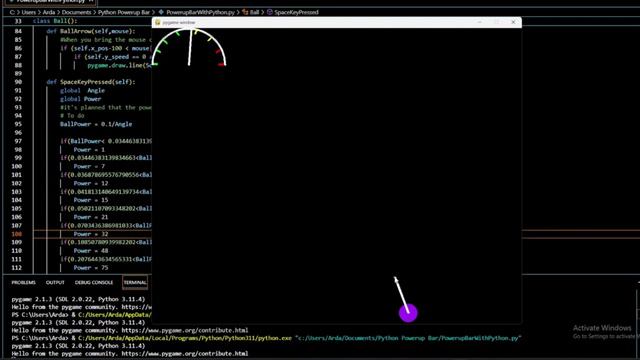Click highlighted line number 108 in the gutter

coord(17,234)
